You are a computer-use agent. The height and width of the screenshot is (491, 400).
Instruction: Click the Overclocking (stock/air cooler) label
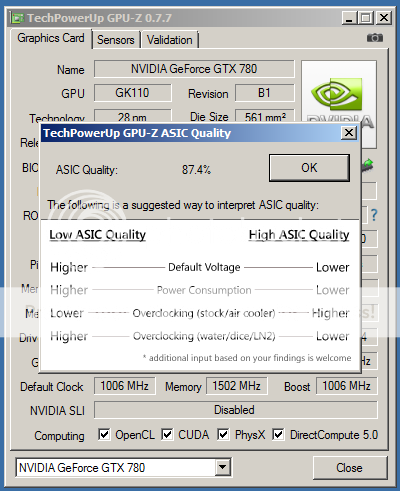coord(204,313)
